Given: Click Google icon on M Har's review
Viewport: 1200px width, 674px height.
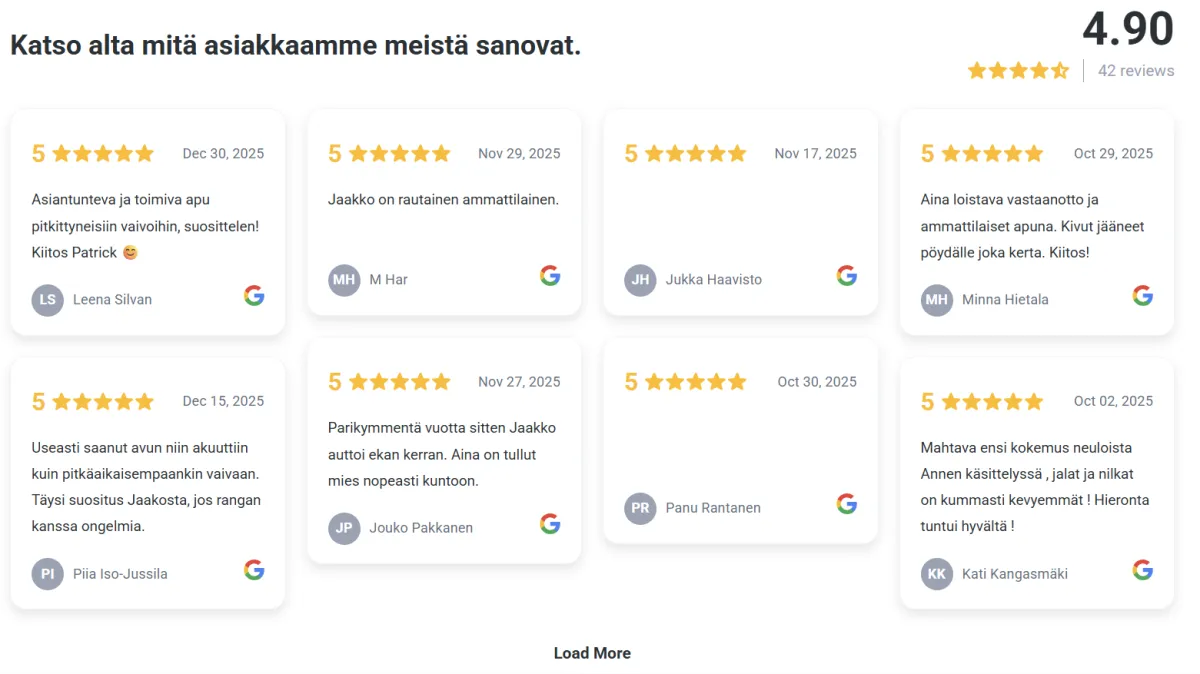Looking at the screenshot, I should 550,275.
